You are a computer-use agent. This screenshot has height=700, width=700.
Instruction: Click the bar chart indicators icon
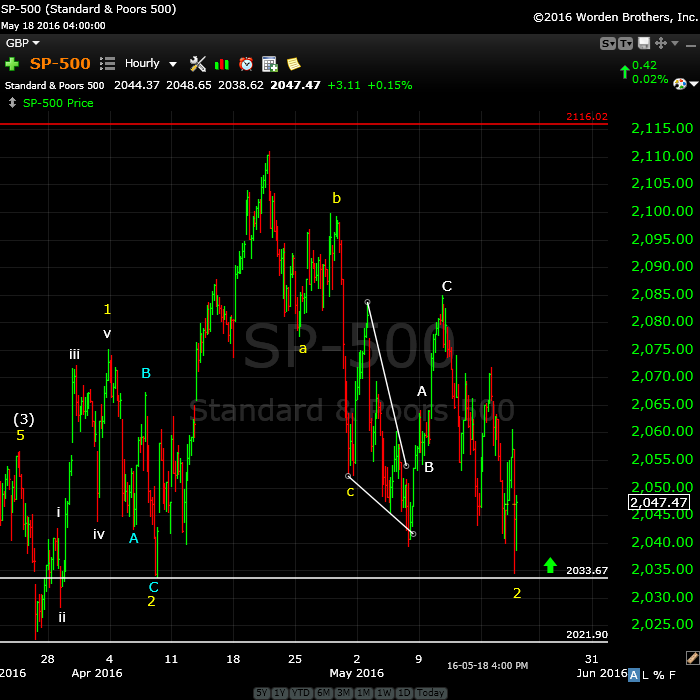pos(221,64)
